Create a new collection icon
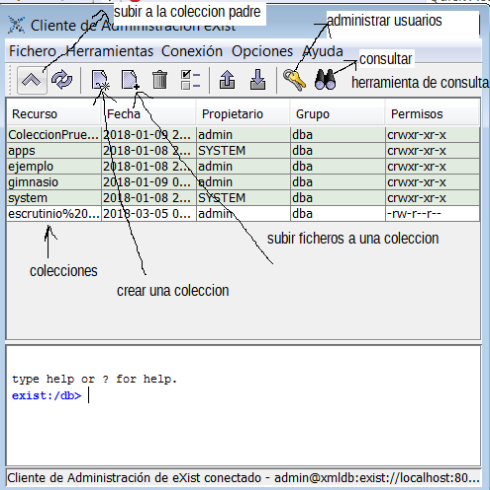The height and width of the screenshot is (490, 490). (100, 80)
